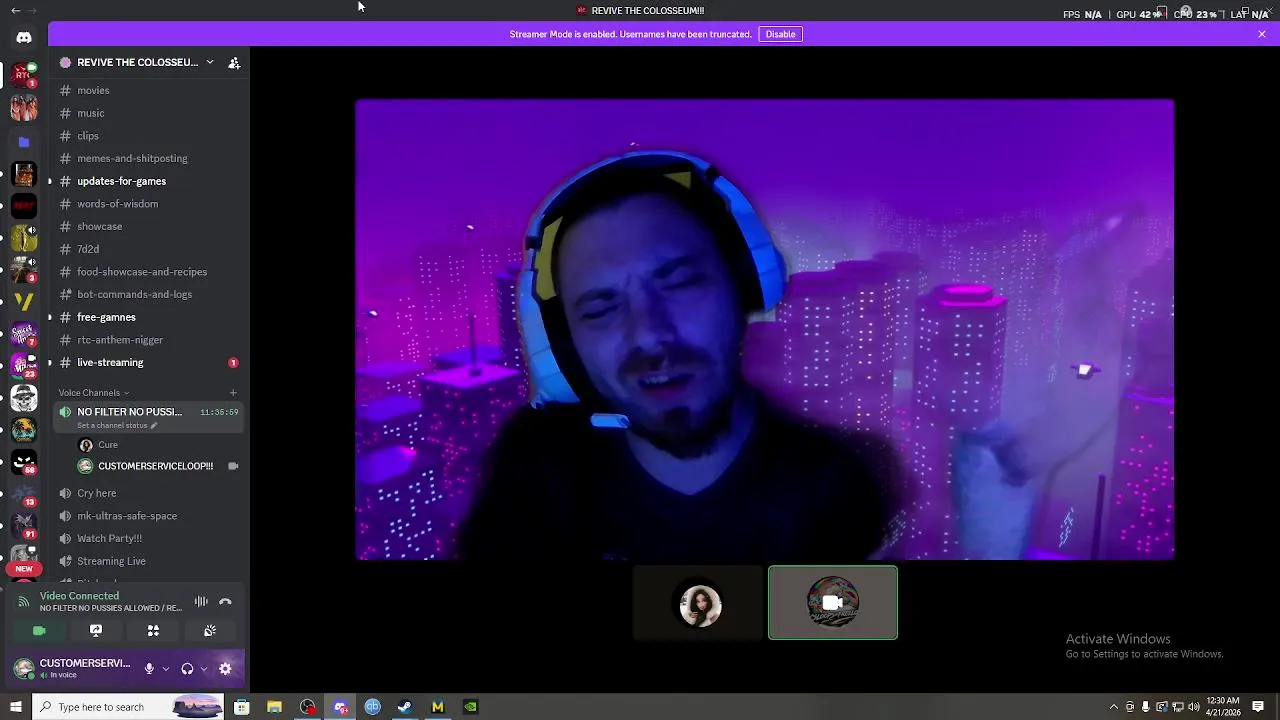The image size is (1280, 720).
Task: Open File Explorer from taskbar
Action: pos(274,707)
